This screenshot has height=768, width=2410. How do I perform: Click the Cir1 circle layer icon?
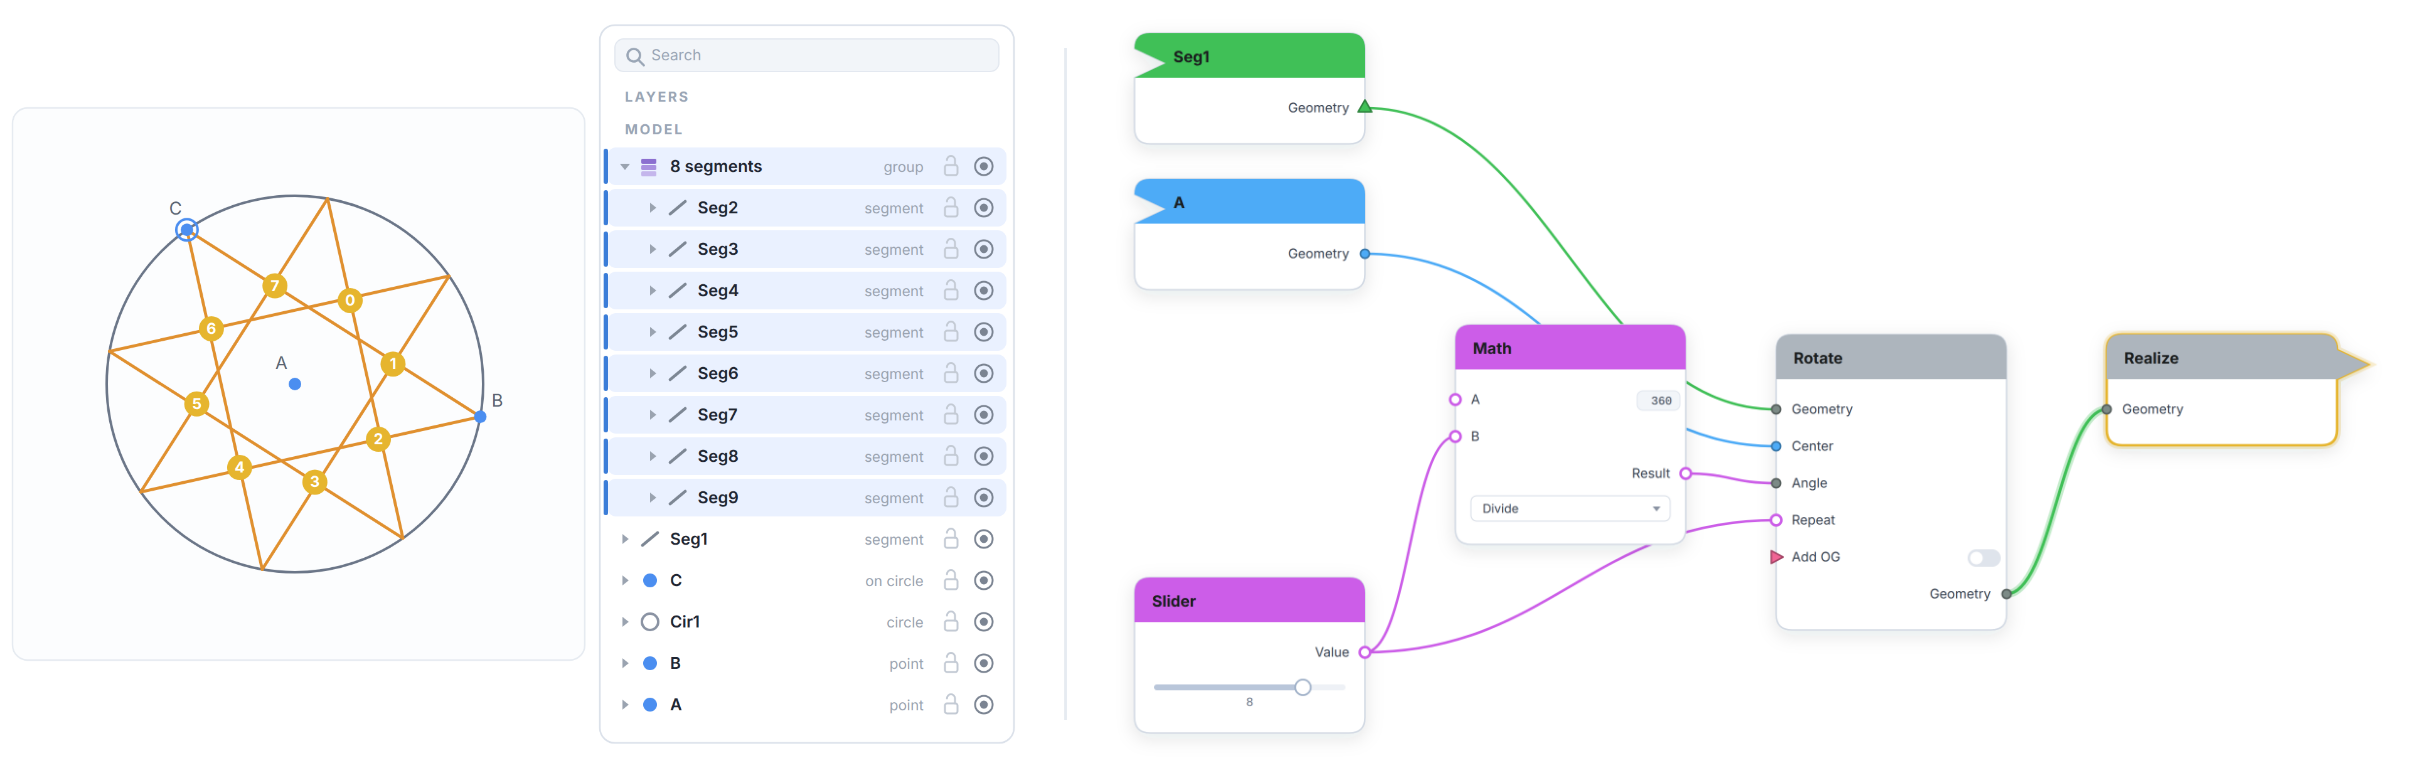(650, 622)
